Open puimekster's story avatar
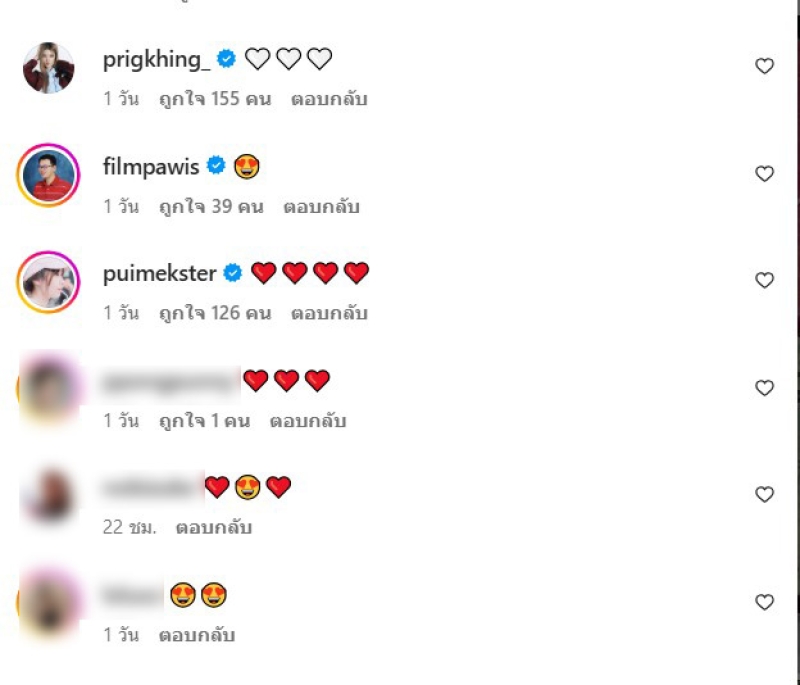 pyautogui.click(x=48, y=282)
